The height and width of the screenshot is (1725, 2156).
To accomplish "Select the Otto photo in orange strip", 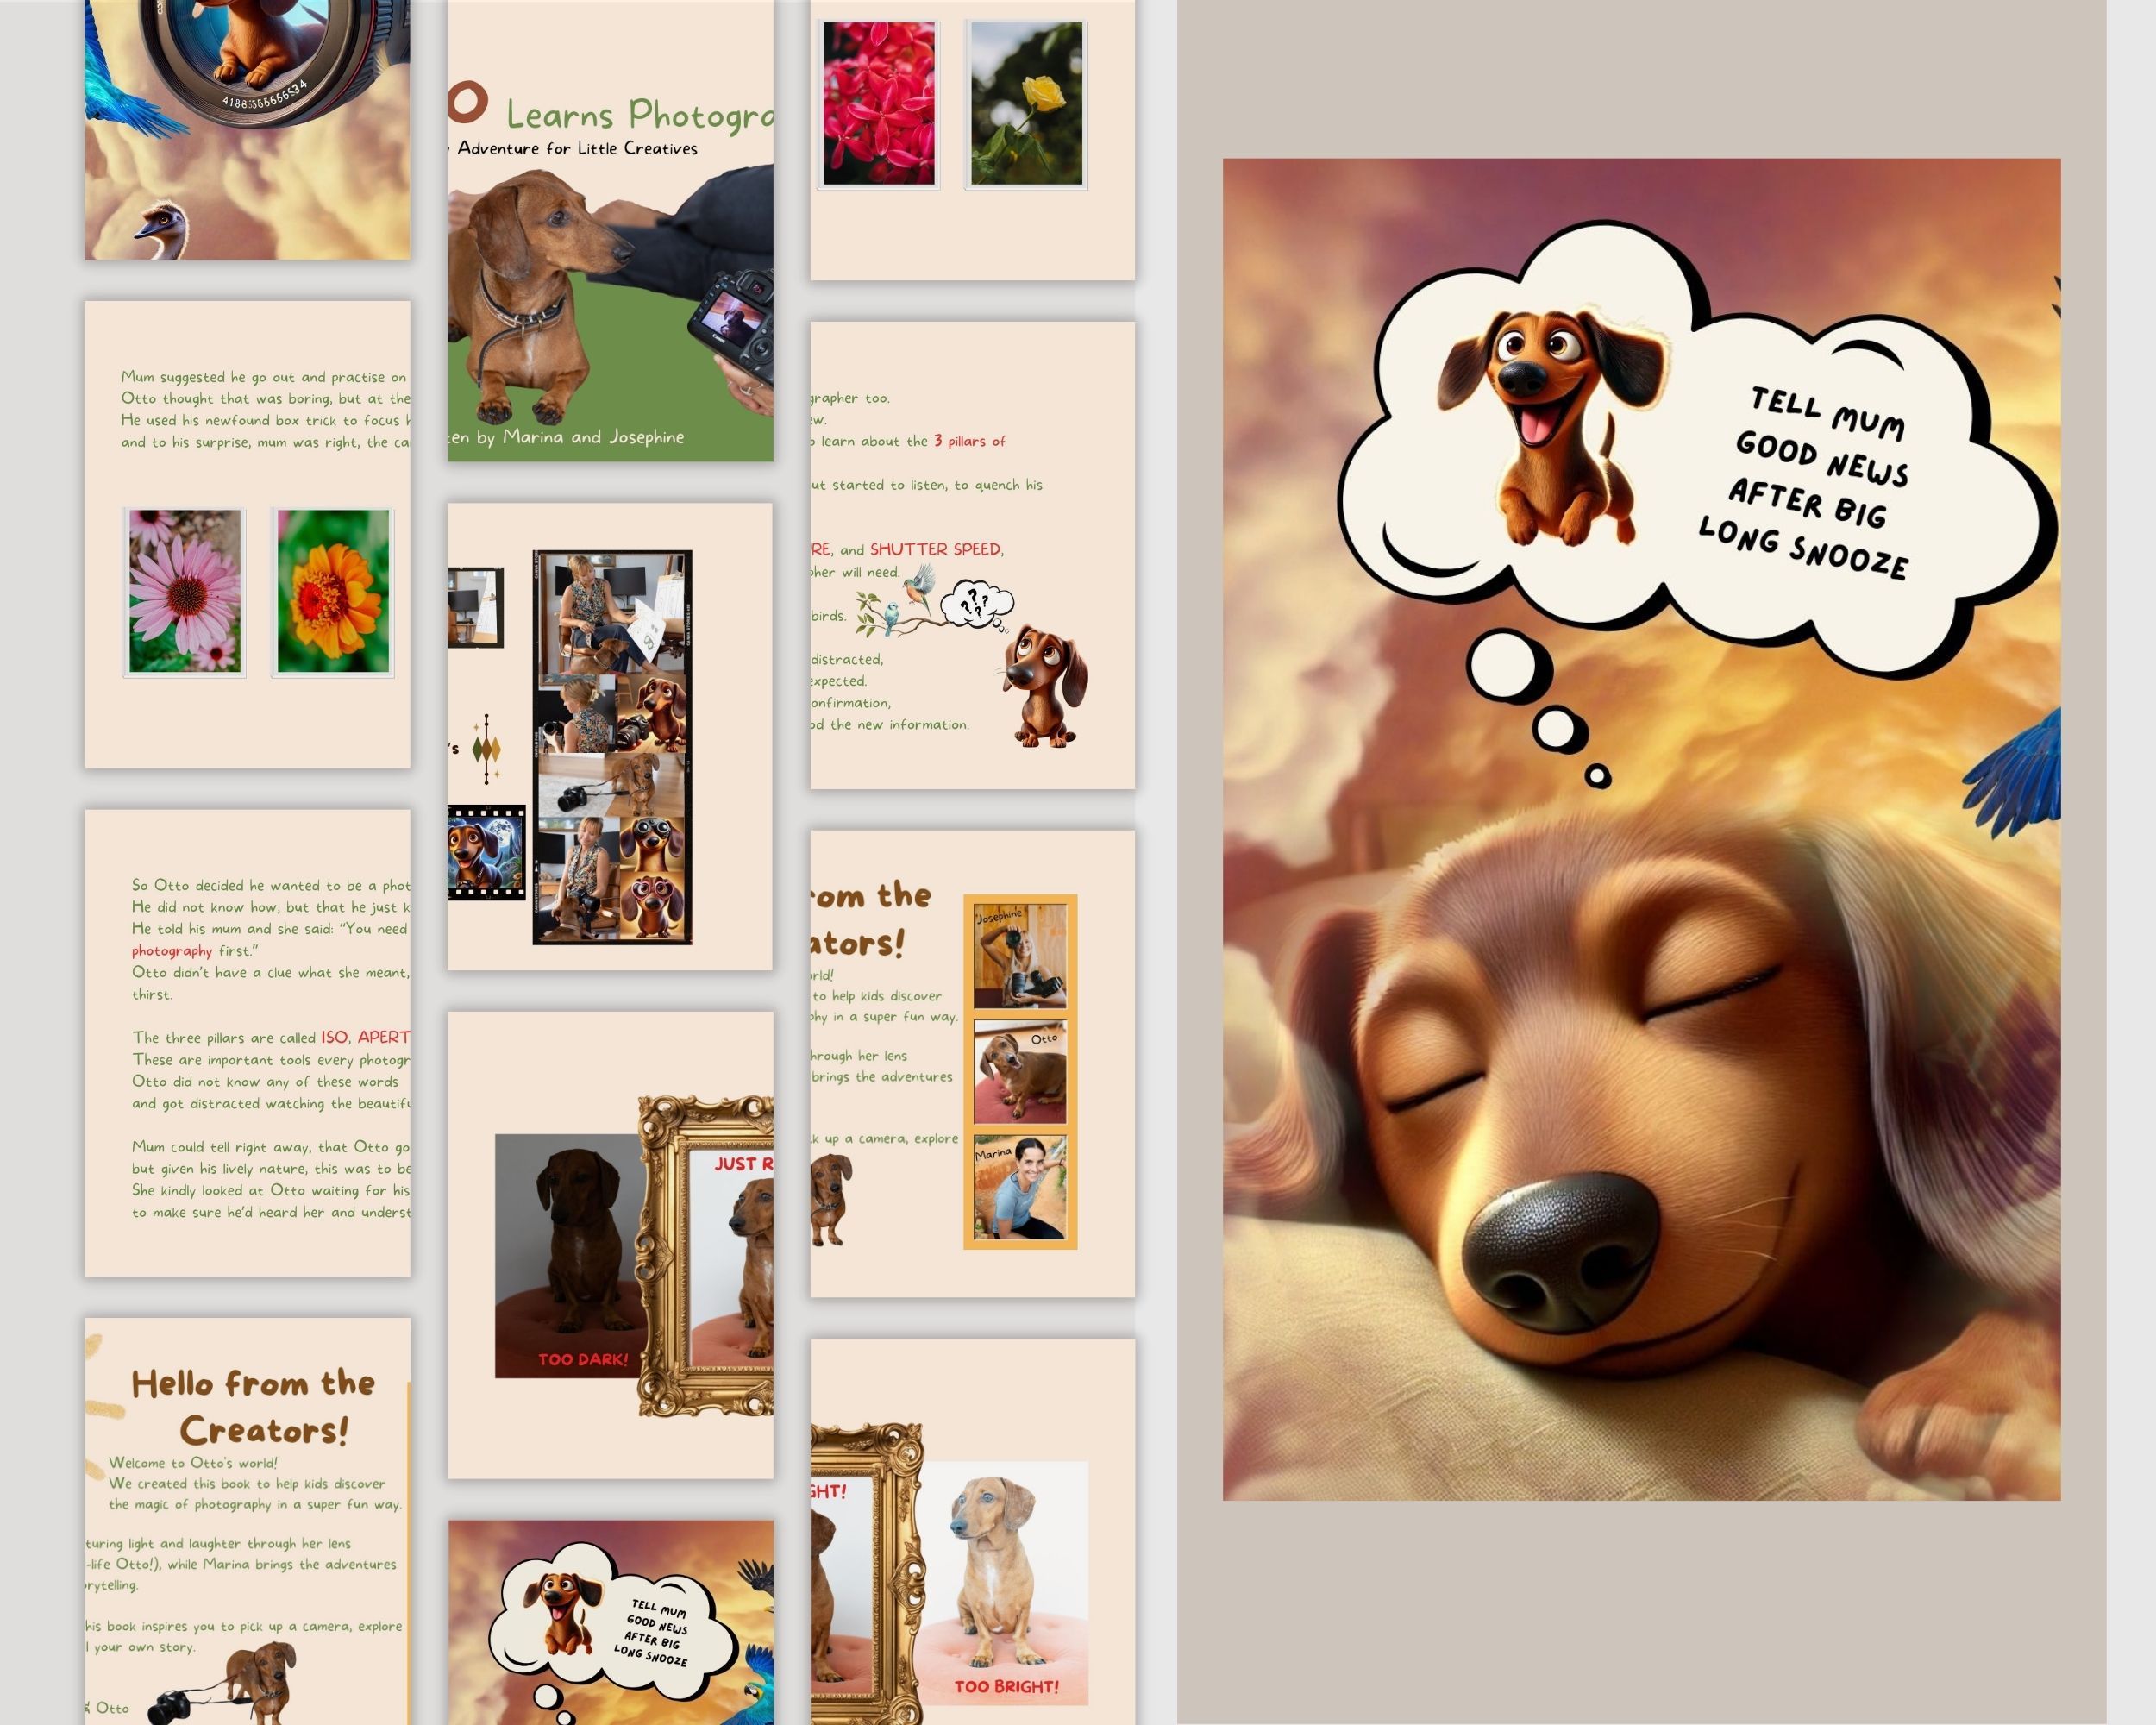I will point(1019,1072).
